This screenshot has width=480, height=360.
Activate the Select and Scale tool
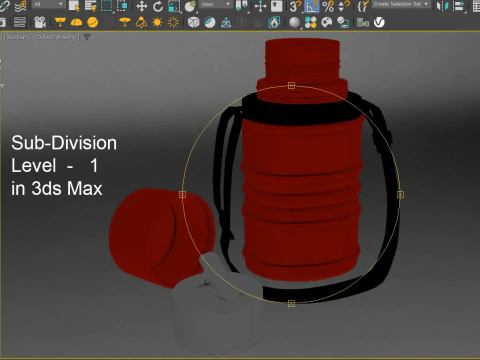(x=174, y=6)
